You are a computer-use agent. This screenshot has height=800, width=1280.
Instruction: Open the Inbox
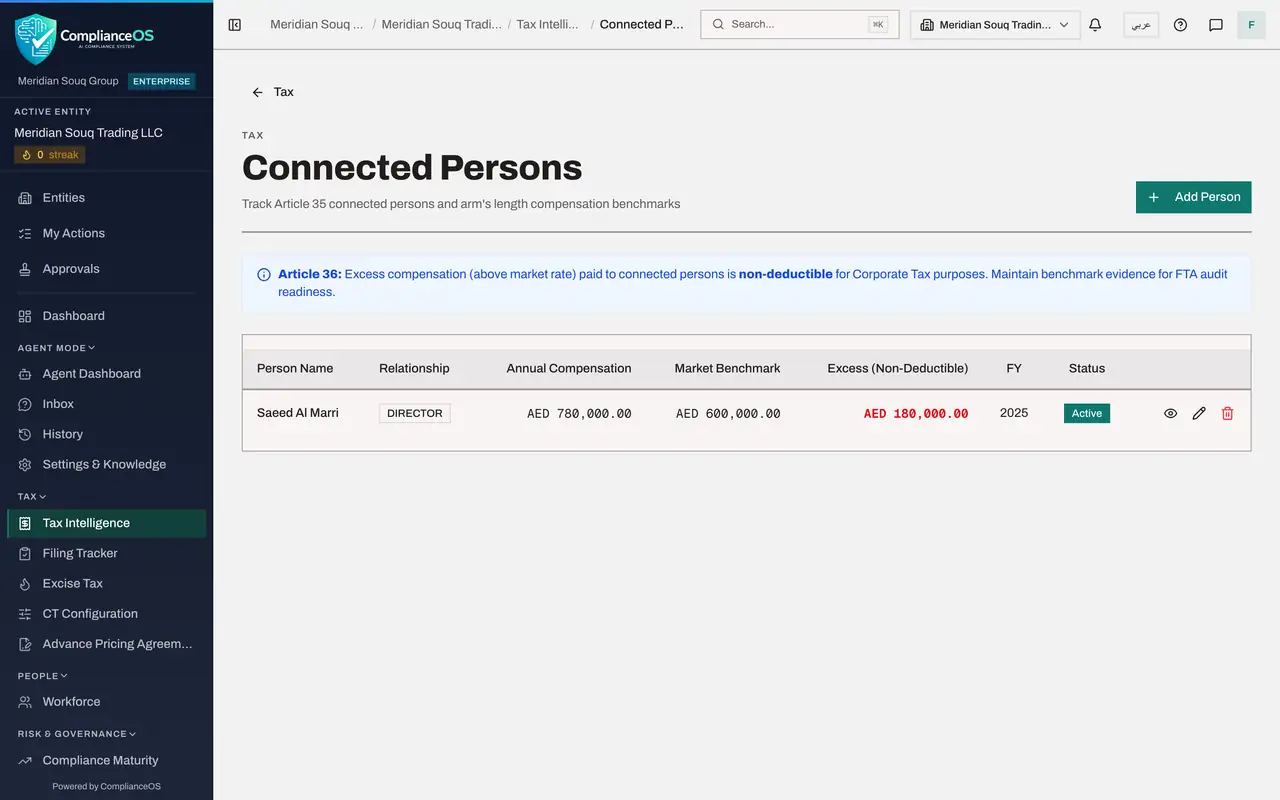[106, 404]
